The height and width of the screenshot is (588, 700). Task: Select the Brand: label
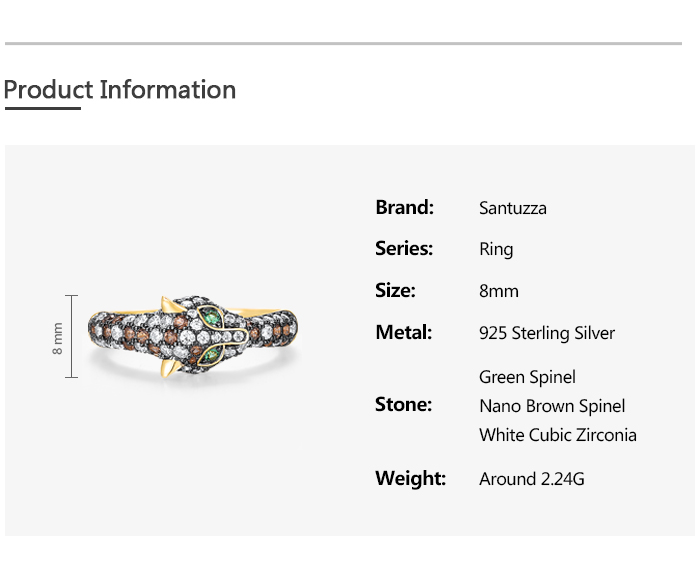click(404, 207)
